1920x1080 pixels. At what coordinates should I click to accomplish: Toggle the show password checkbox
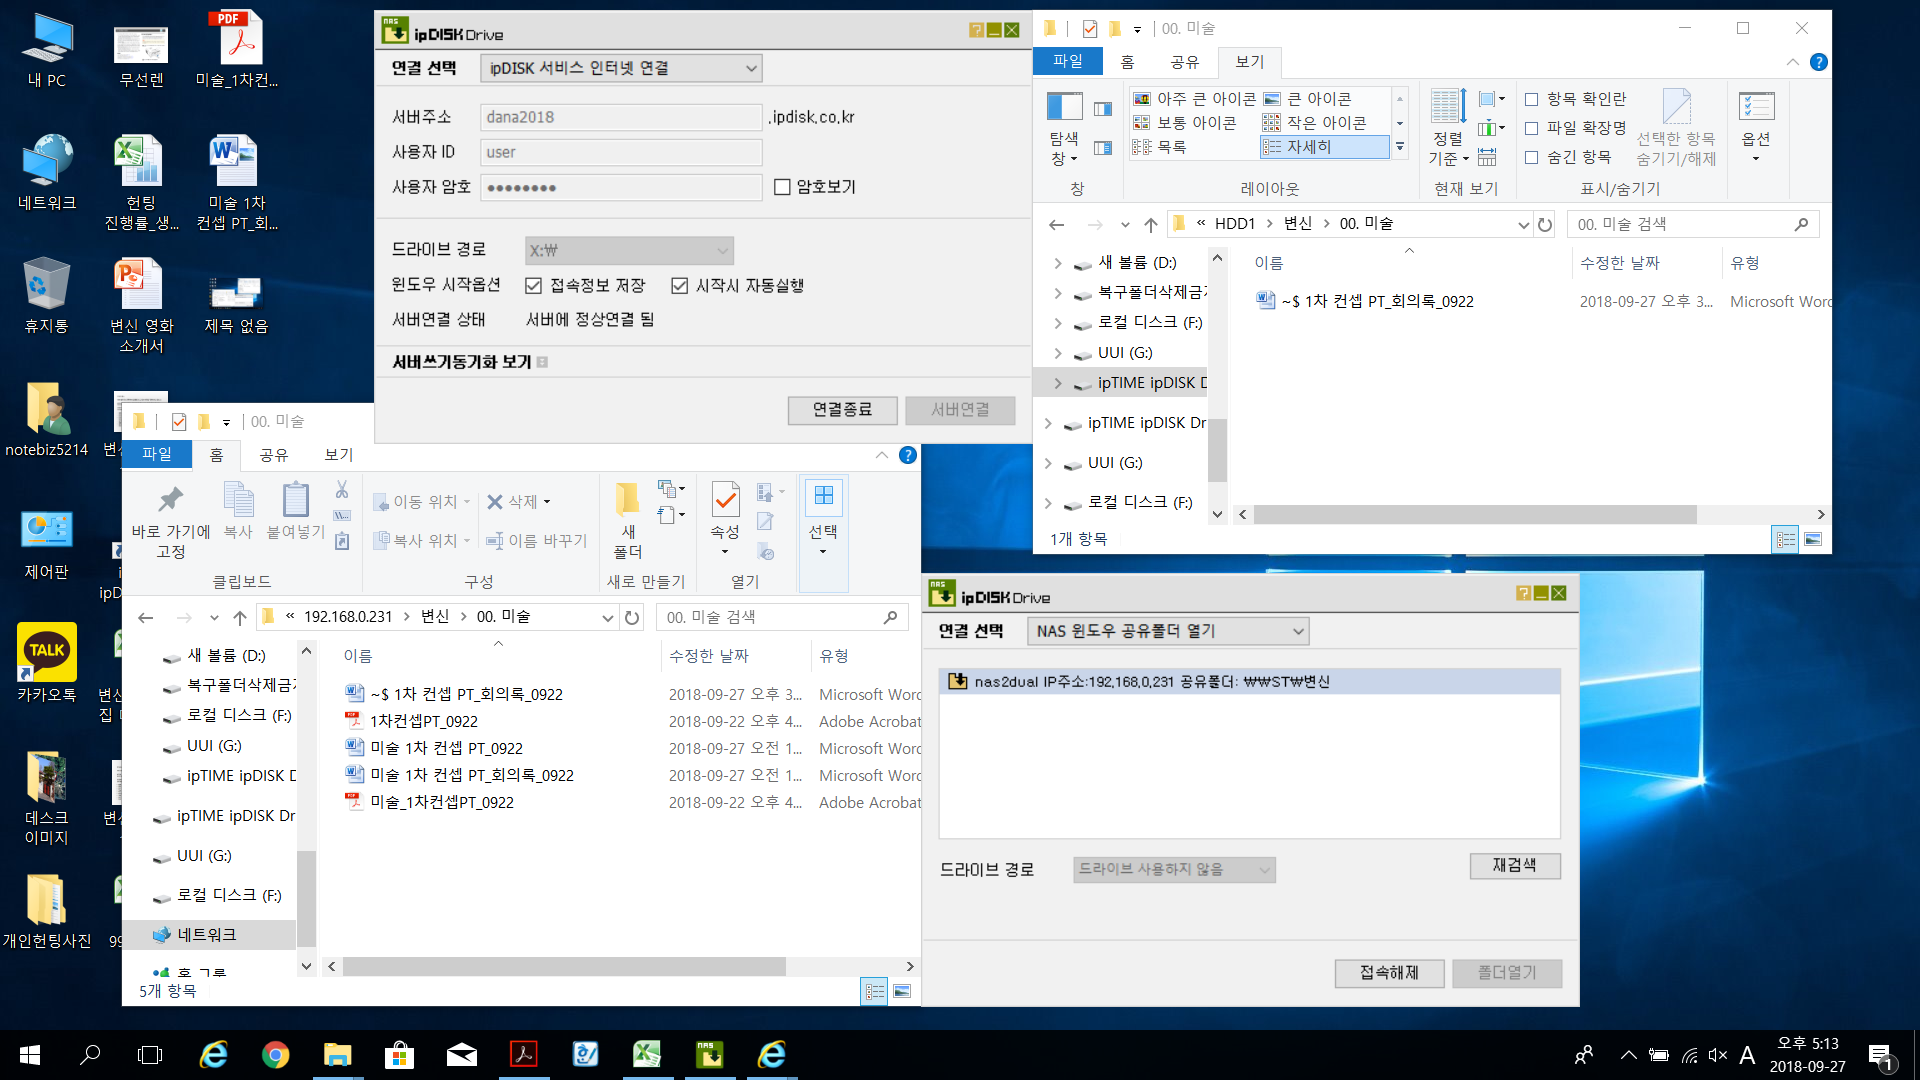(x=782, y=187)
